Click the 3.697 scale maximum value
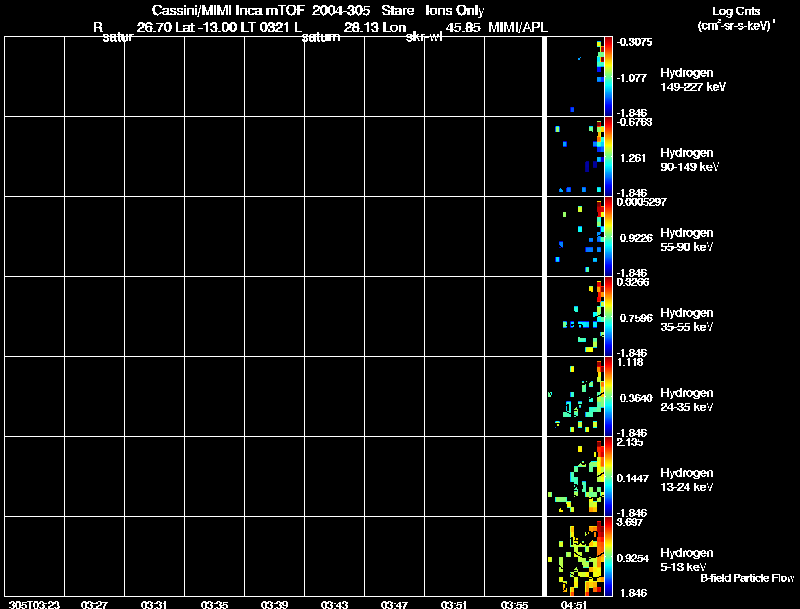This screenshot has width=800, height=609. [x=630, y=522]
